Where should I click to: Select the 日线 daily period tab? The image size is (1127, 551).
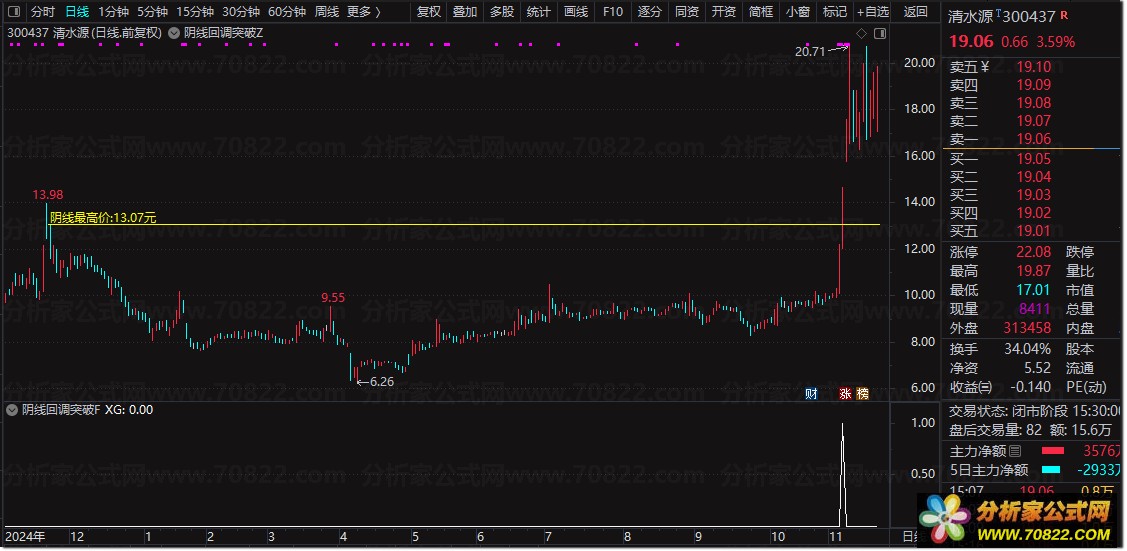77,11
